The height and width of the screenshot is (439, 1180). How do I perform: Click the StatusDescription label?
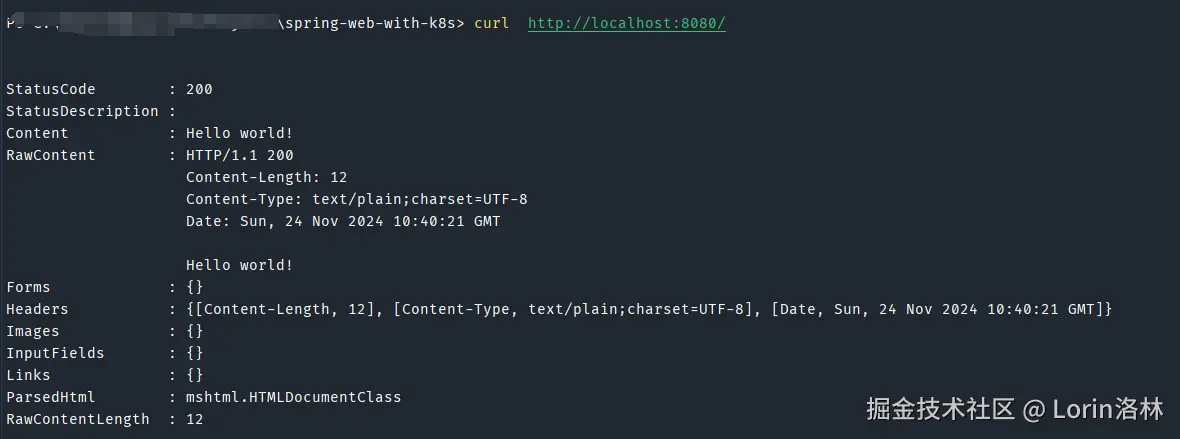(x=82, y=111)
